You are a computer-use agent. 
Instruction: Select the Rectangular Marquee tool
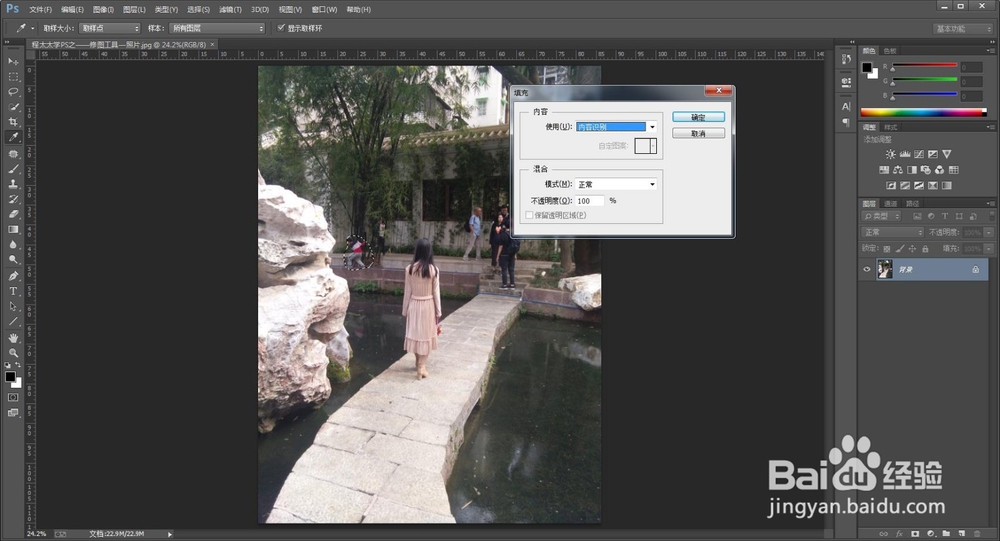pos(13,77)
